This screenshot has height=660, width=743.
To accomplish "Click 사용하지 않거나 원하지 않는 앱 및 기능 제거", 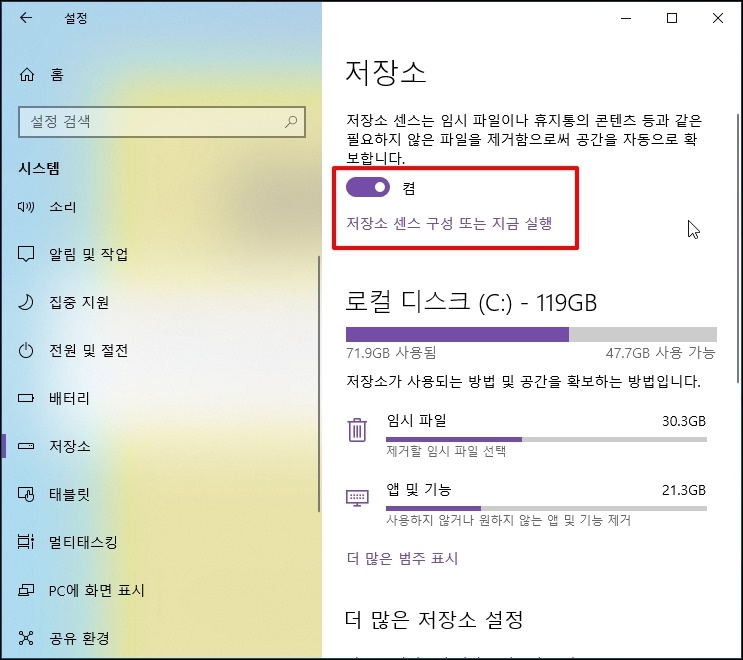I will click(x=508, y=520).
